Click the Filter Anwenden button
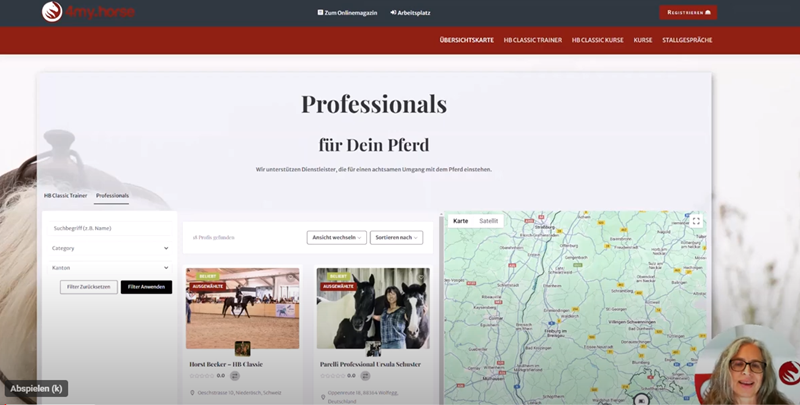This screenshot has width=800, height=405. click(x=146, y=287)
